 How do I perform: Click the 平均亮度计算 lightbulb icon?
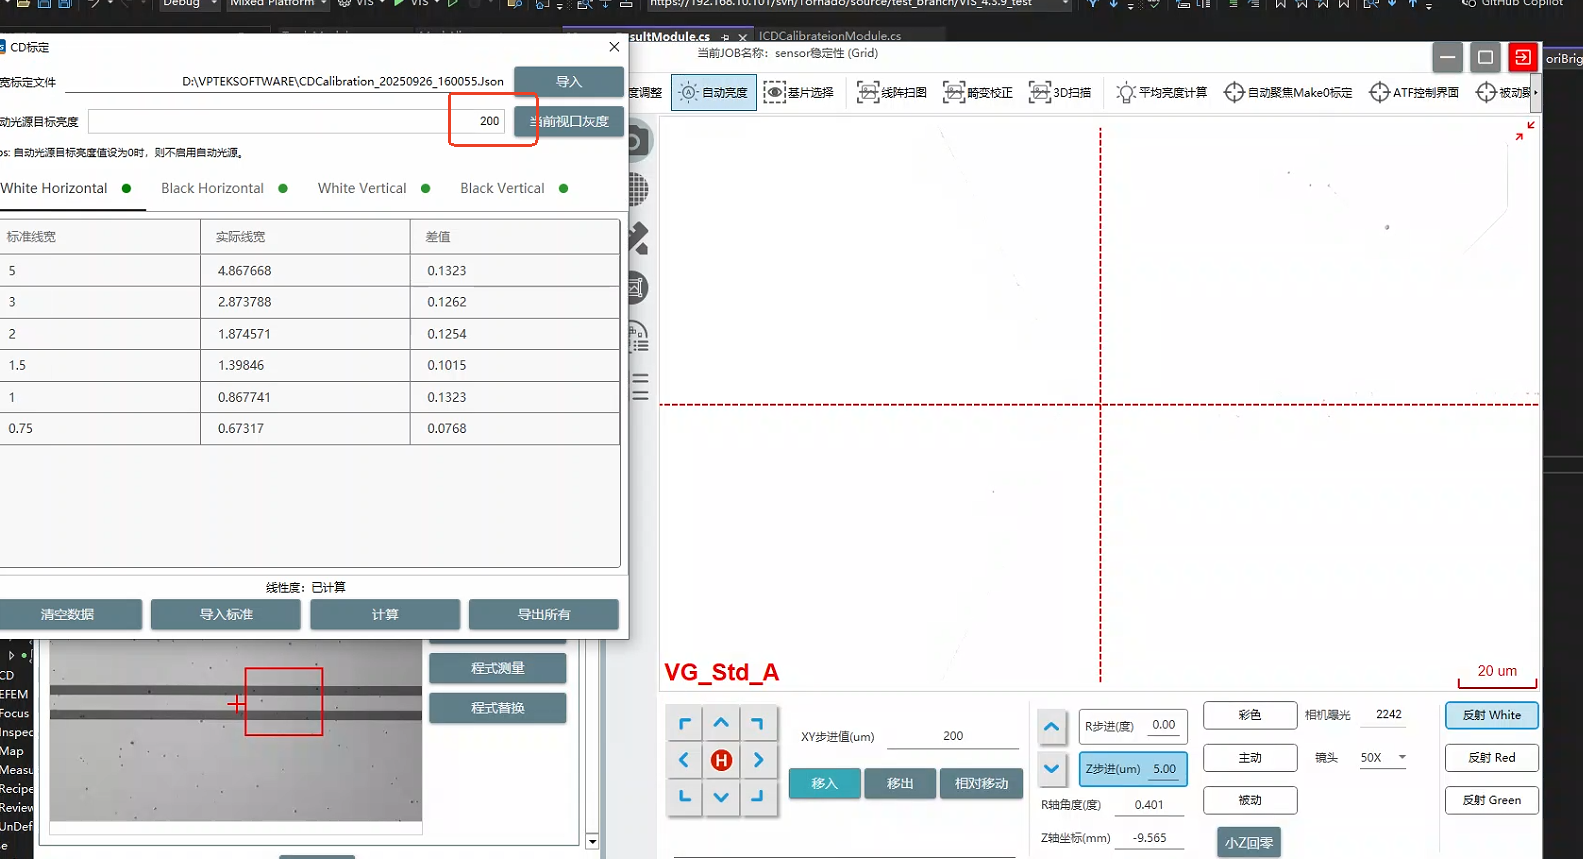(x=1126, y=93)
